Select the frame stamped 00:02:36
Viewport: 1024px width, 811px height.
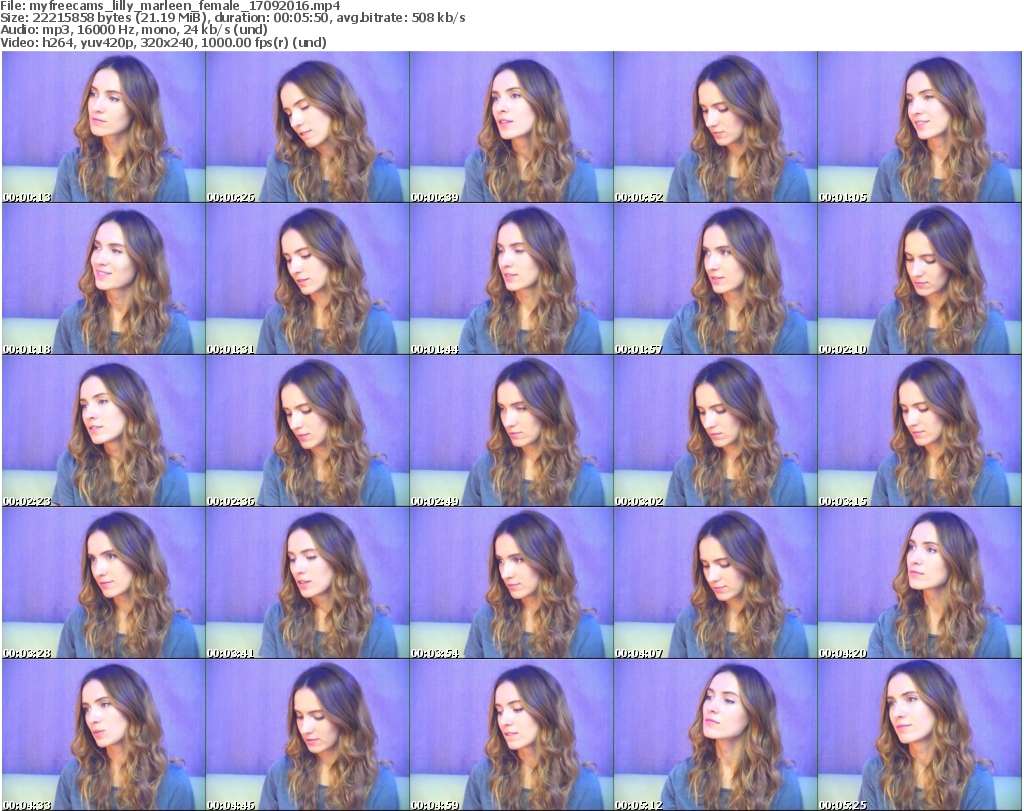pos(308,431)
